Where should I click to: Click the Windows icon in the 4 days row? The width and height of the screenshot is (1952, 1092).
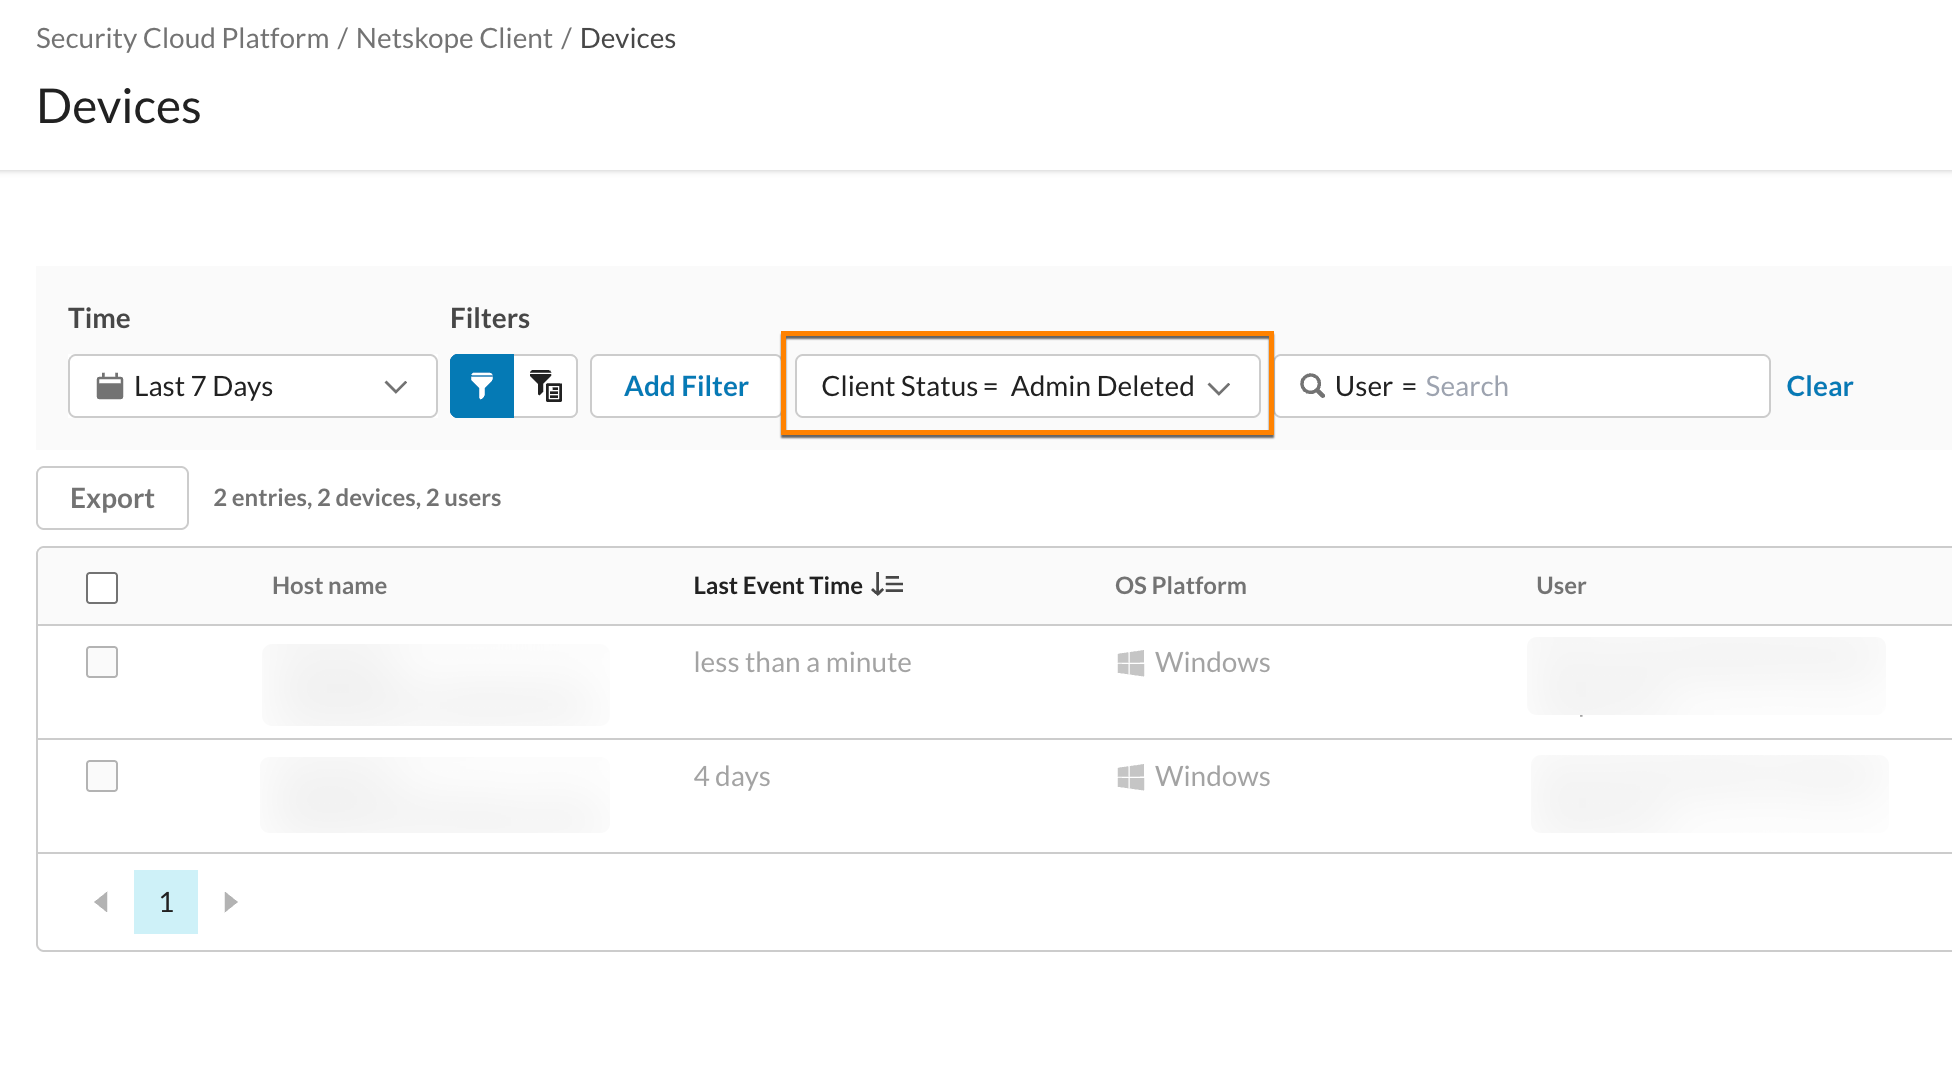tap(1130, 777)
